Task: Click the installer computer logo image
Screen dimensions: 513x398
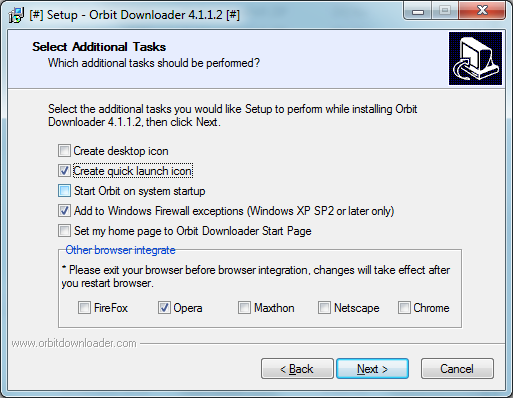Action: point(475,58)
